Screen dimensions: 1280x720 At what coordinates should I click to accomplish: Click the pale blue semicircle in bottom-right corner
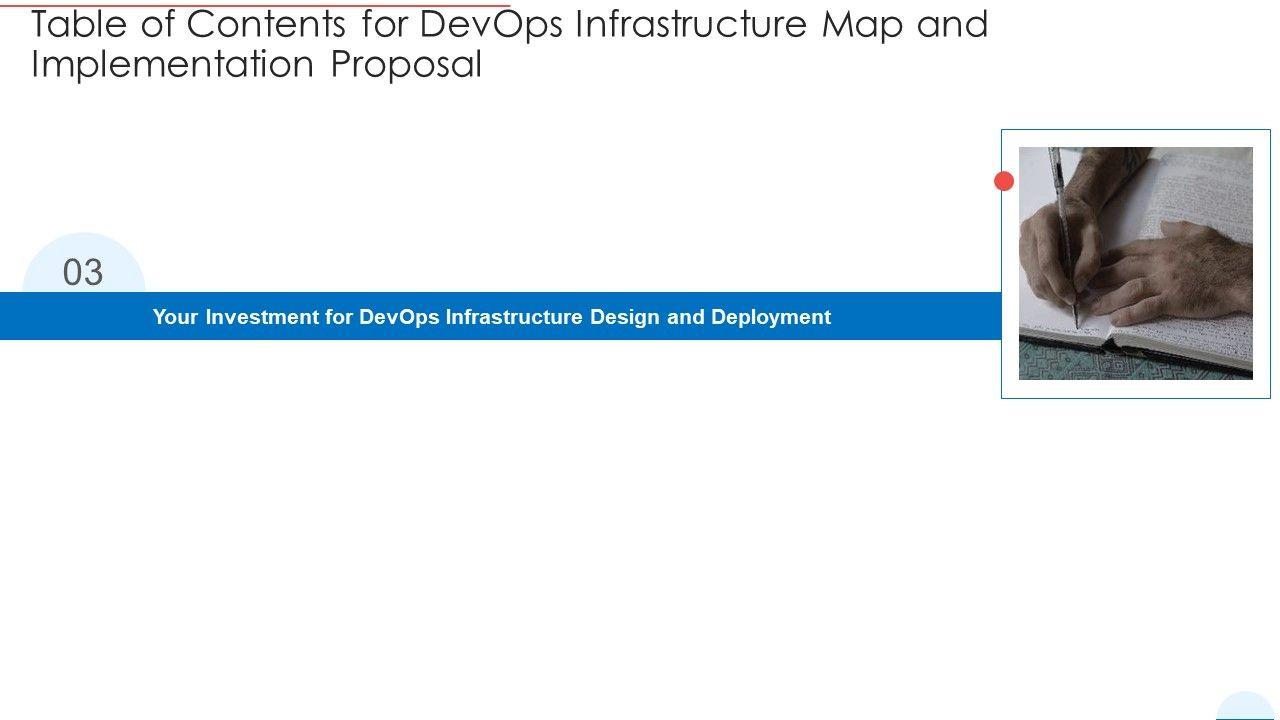(1246, 707)
